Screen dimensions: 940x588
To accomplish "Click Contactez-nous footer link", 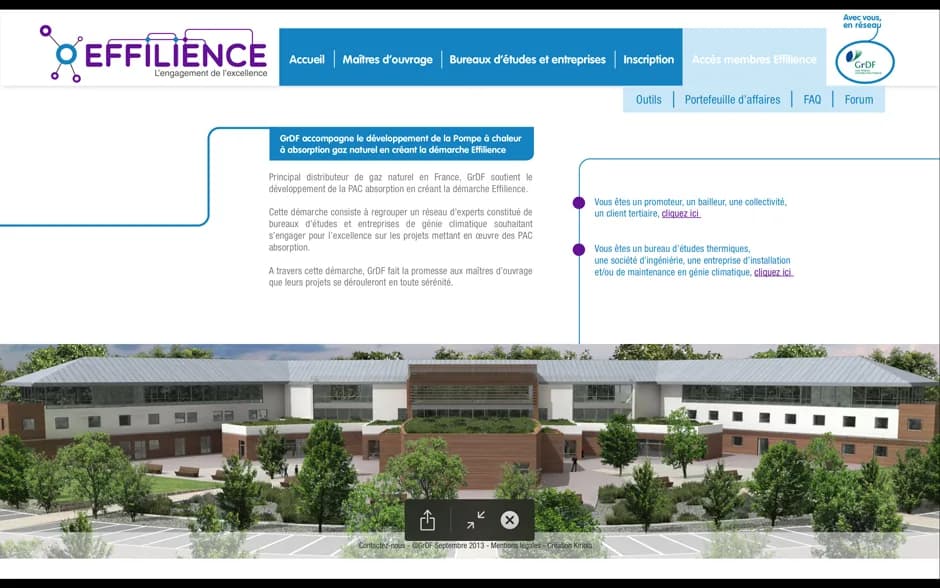I will coord(382,545).
